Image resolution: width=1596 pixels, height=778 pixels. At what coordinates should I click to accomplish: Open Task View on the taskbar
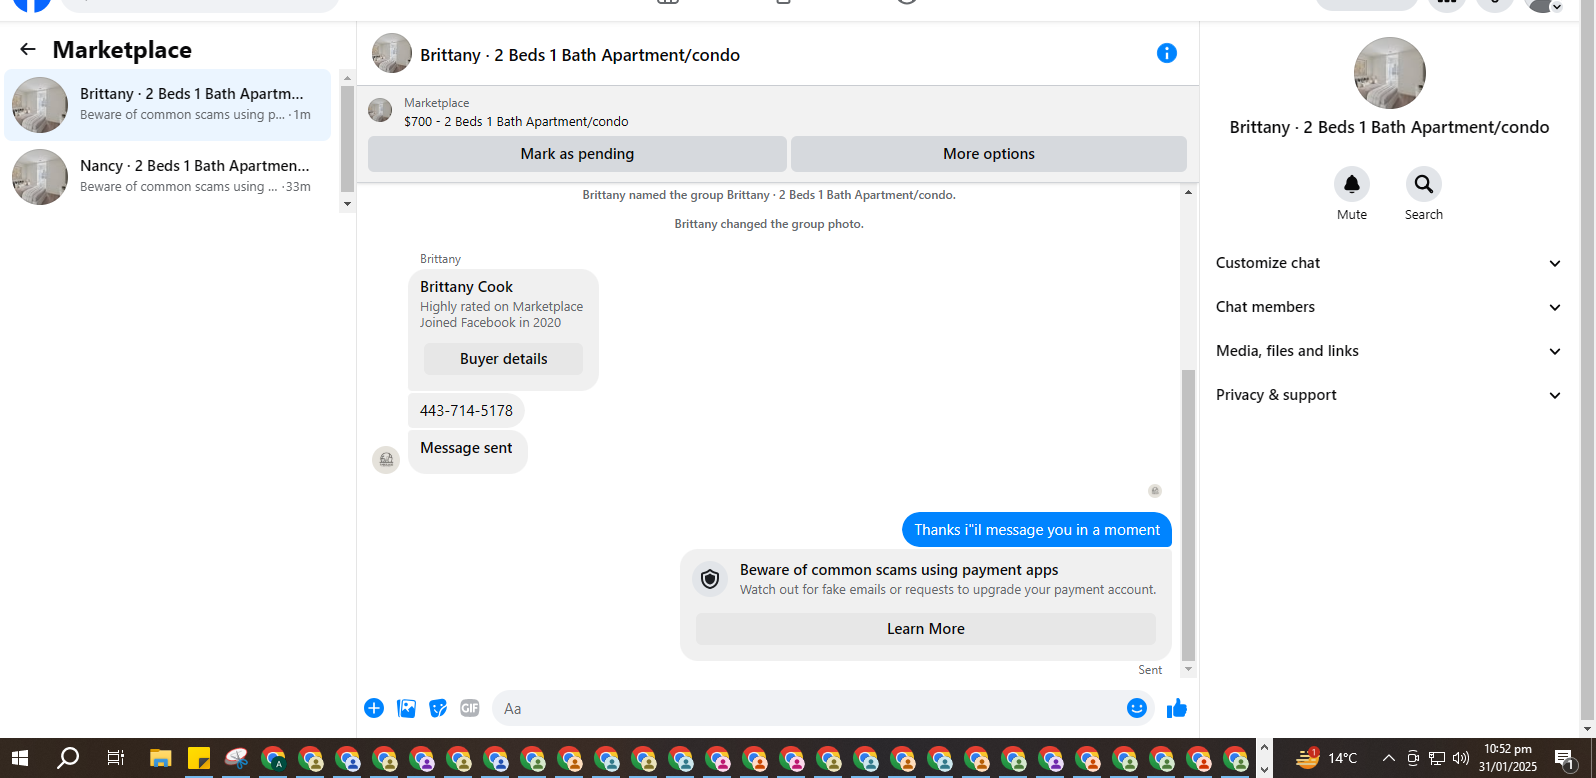click(x=115, y=758)
